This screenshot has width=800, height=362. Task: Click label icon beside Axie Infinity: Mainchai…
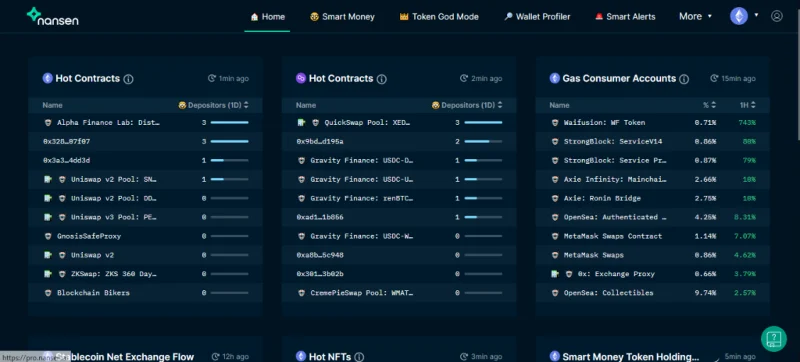tap(555, 179)
